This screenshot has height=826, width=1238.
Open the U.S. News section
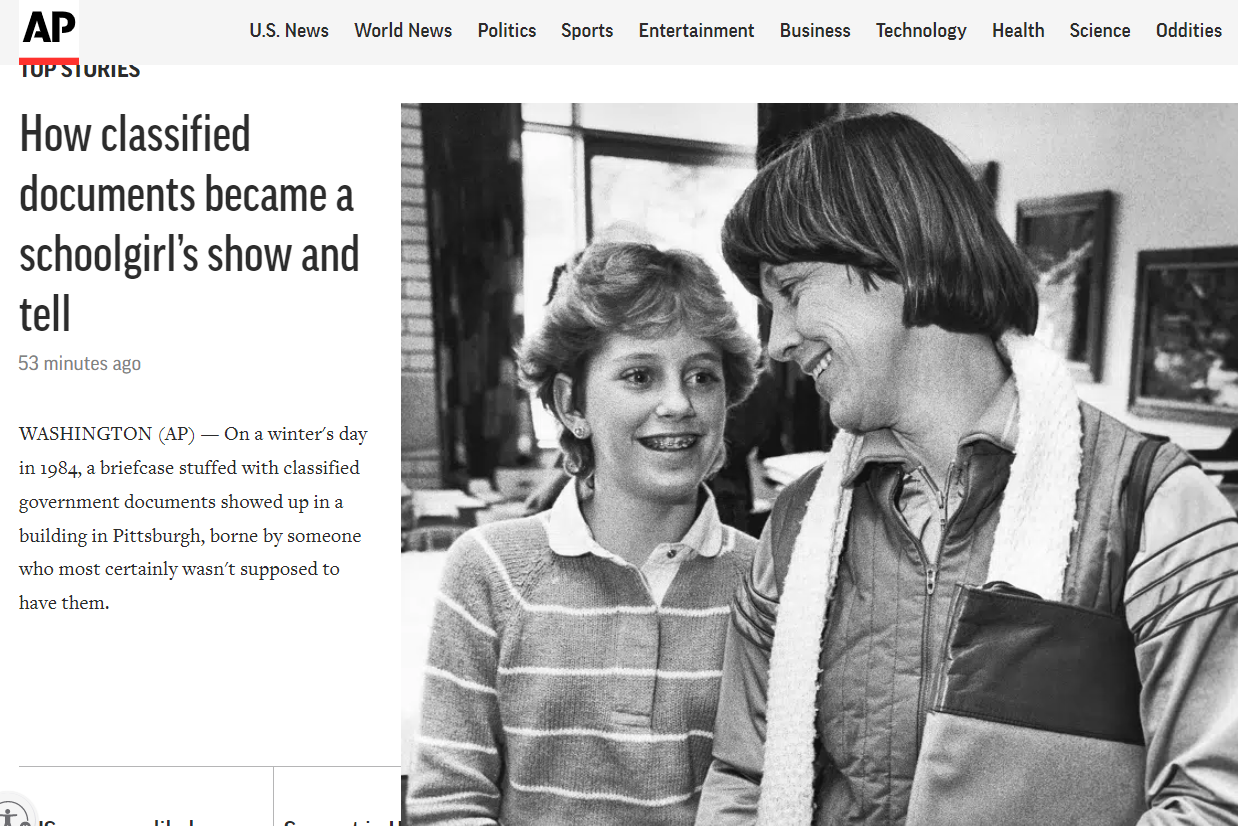point(289,31)
